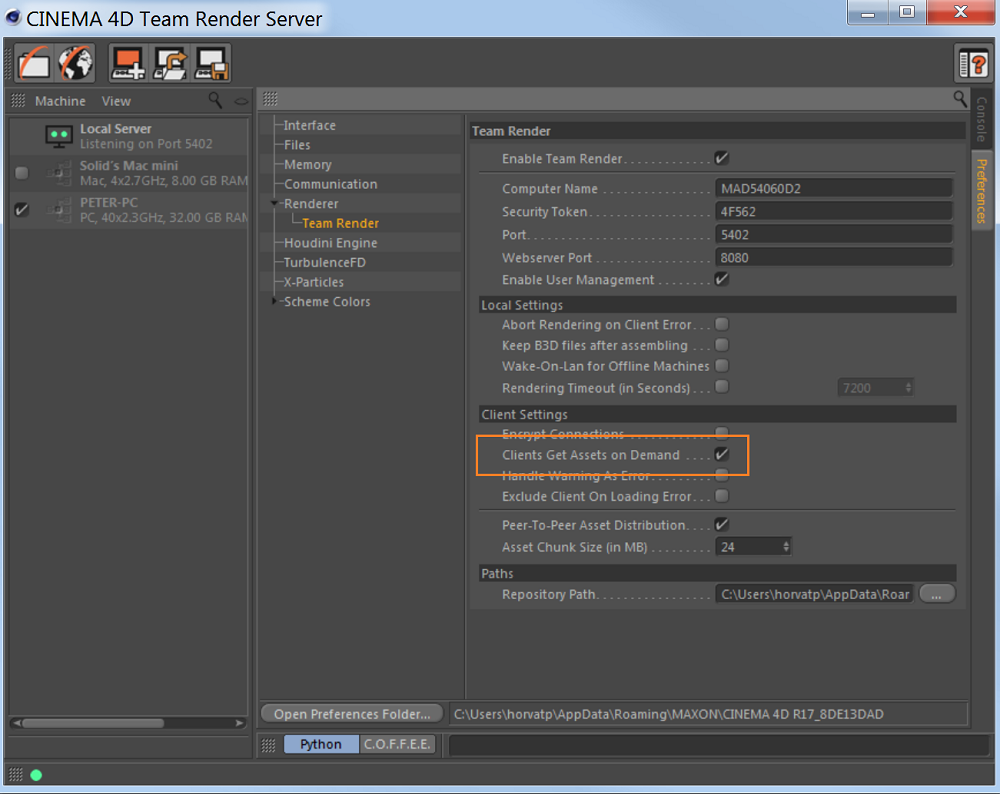Click the Machine list horizontal scrollbar
Screen dimensions: 1000x794
[93, 723]
